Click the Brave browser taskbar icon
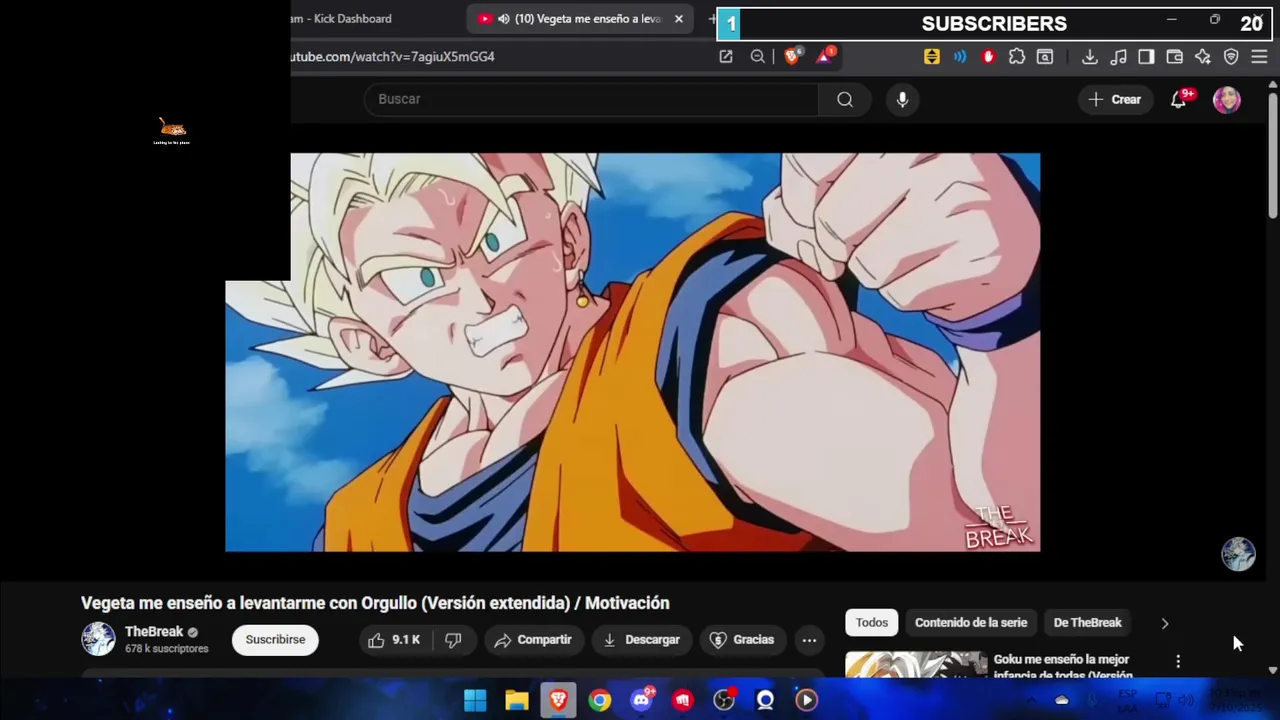Viewport: 1280px width, 720px height. coord(558,700)
